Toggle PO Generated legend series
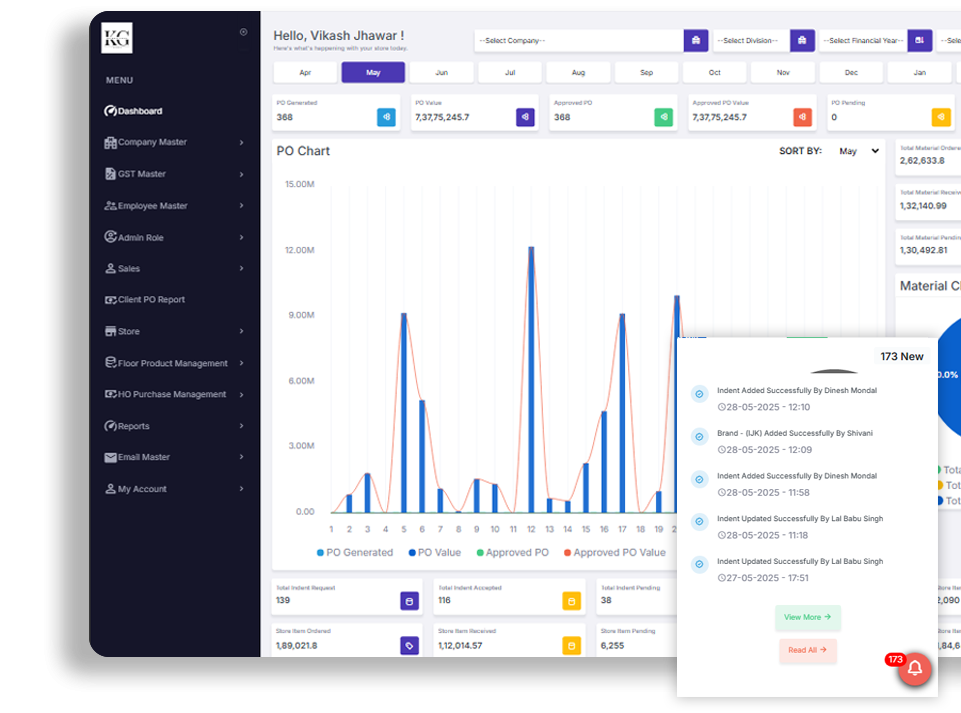This screenshot has width=961, height=713. pos(355,553)
